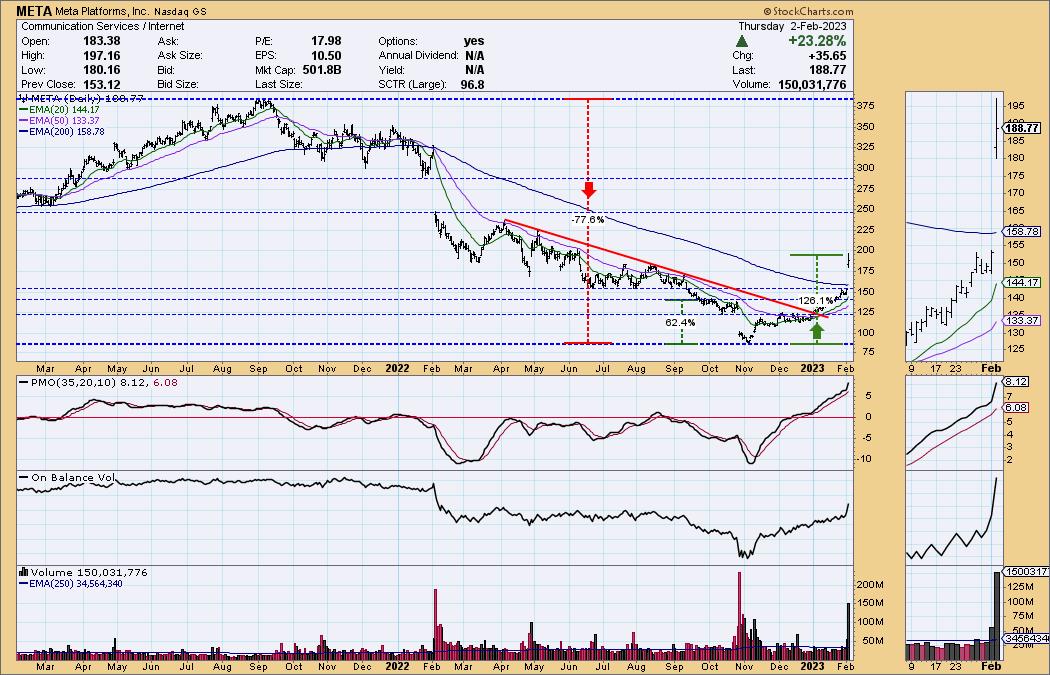Click the On Balance Vol indicator label

coord(73,477)
